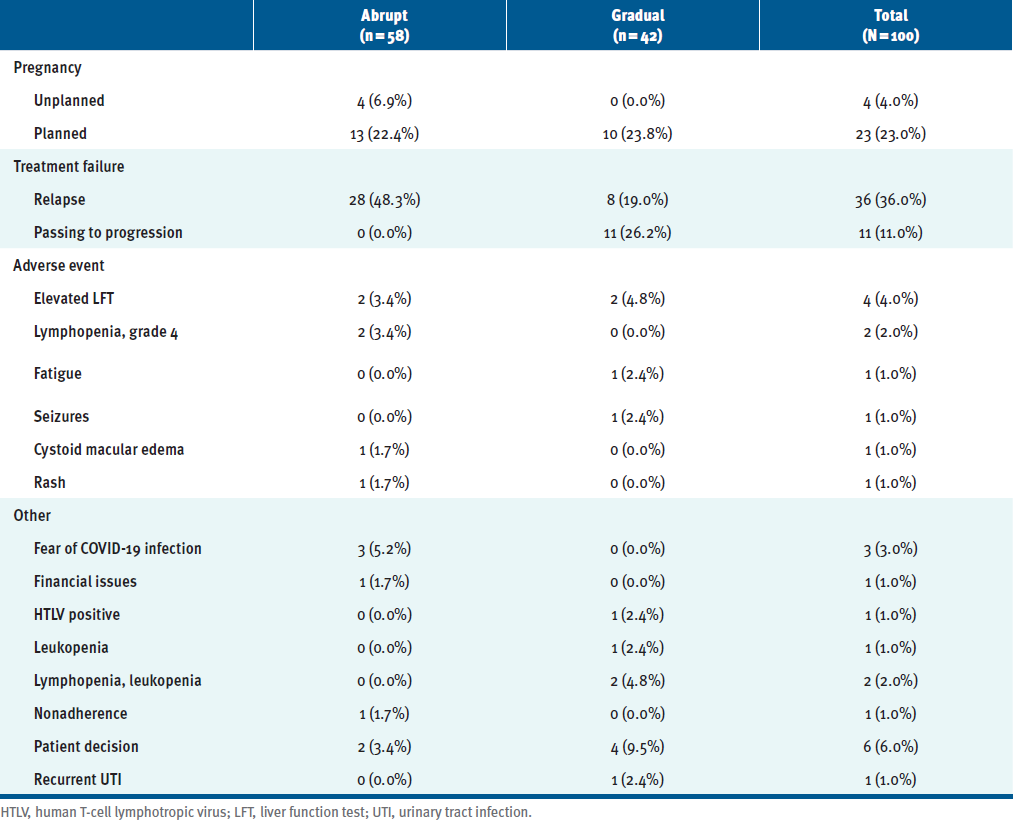Viewport: 1013px width, 820px height.
Task: Click the Relapse total value 36 (36.0%)
Action: click(890, 200)
